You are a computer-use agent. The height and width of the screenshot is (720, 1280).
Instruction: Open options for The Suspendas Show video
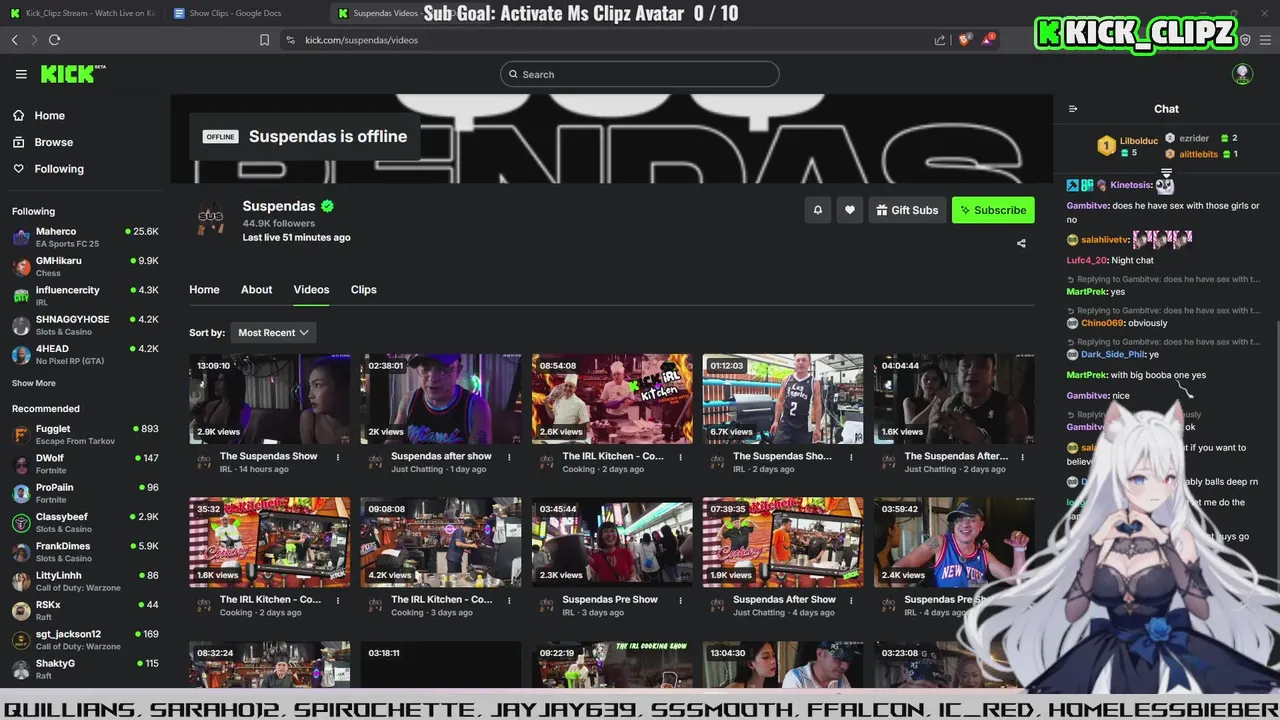click(x=338, y=457)
